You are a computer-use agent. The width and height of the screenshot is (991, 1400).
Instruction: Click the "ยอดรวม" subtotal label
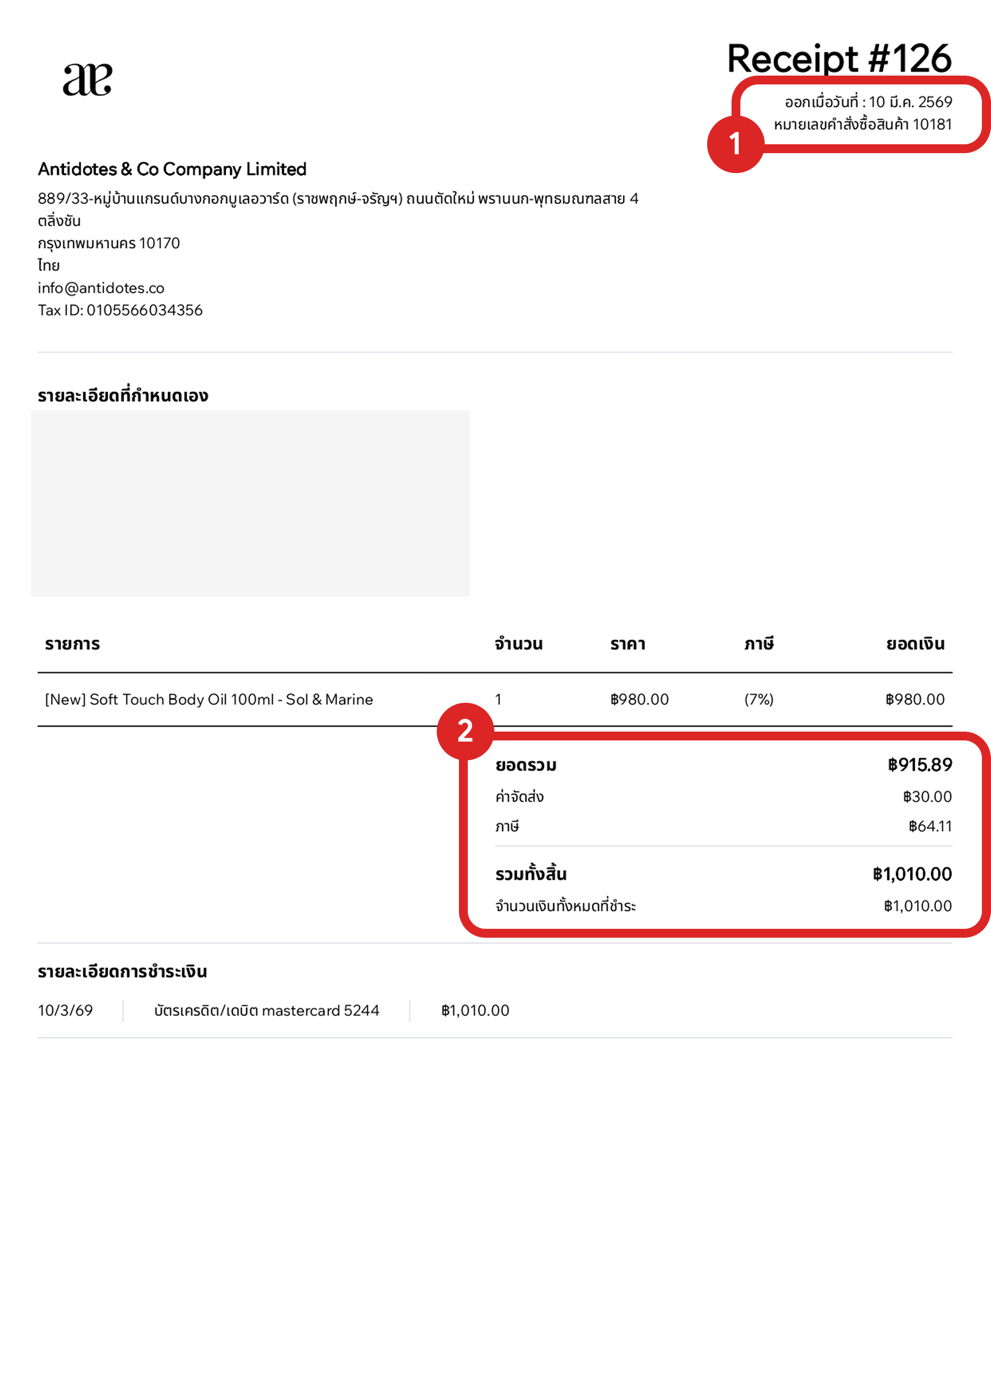click(526, 765)
